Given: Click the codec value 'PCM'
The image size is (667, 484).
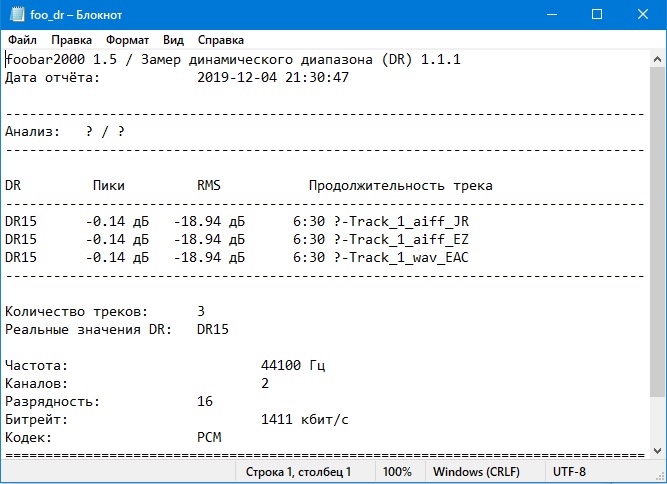Looking at the screenshot, I should tap(209, 437).
